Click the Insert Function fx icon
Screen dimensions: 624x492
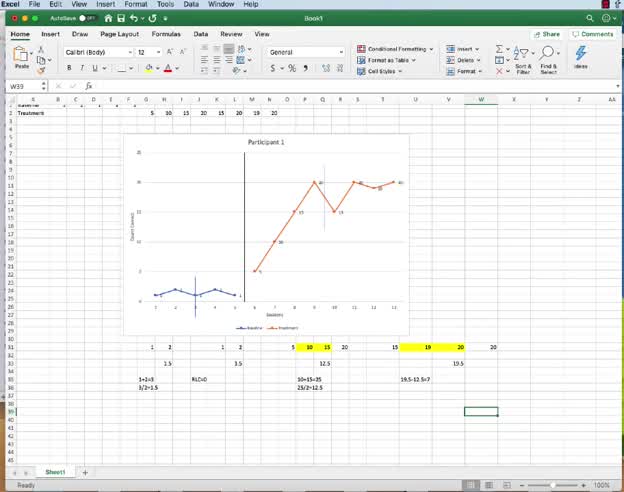point(89,86)
